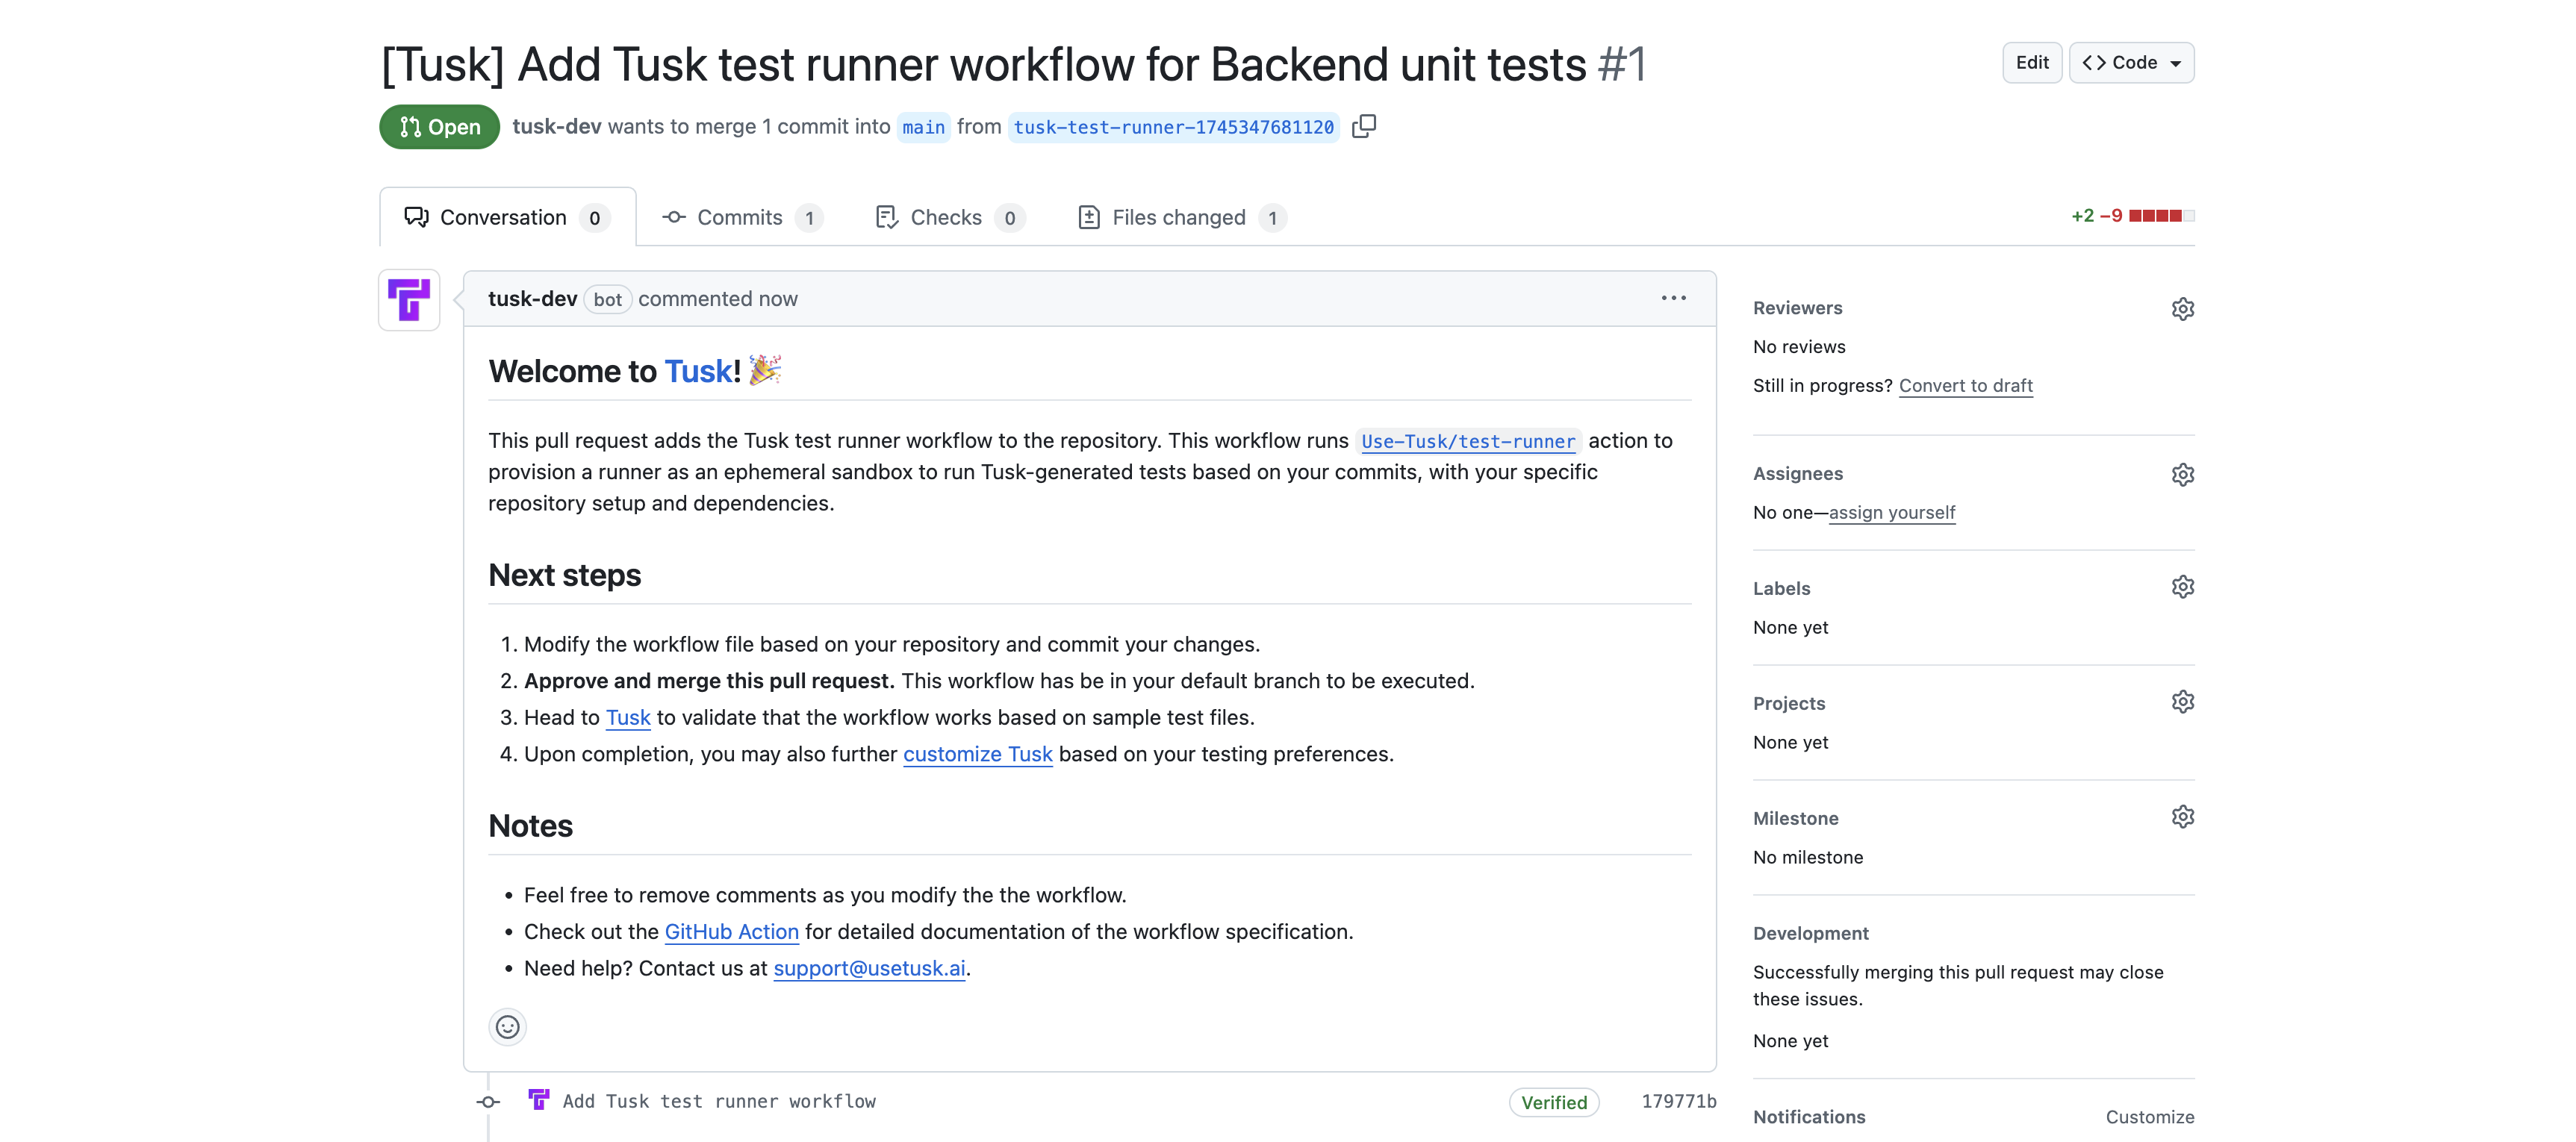Click the Next steps heading
The height and width of the screenshot is (1142, 2576).
pyautogui.click(x=564, y=575)
